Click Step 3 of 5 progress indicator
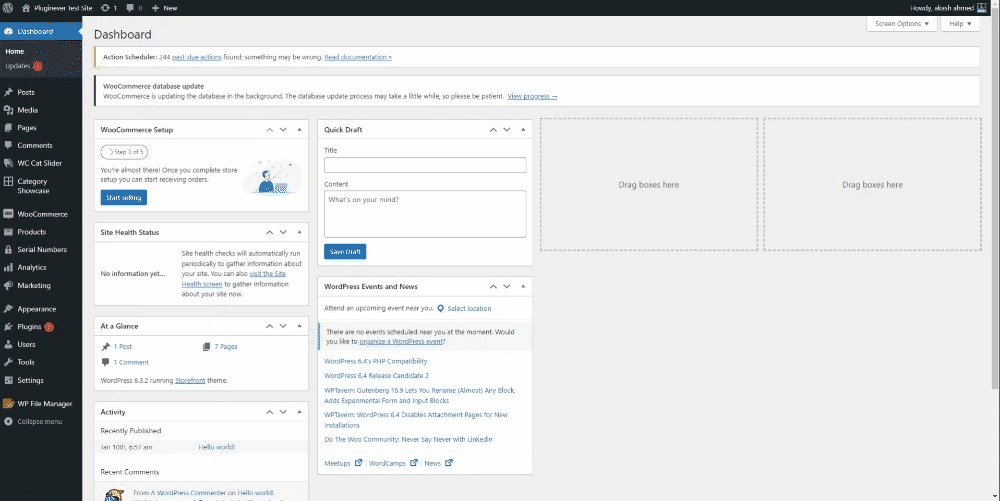1000x501 pixels. [x=124, y=152]
